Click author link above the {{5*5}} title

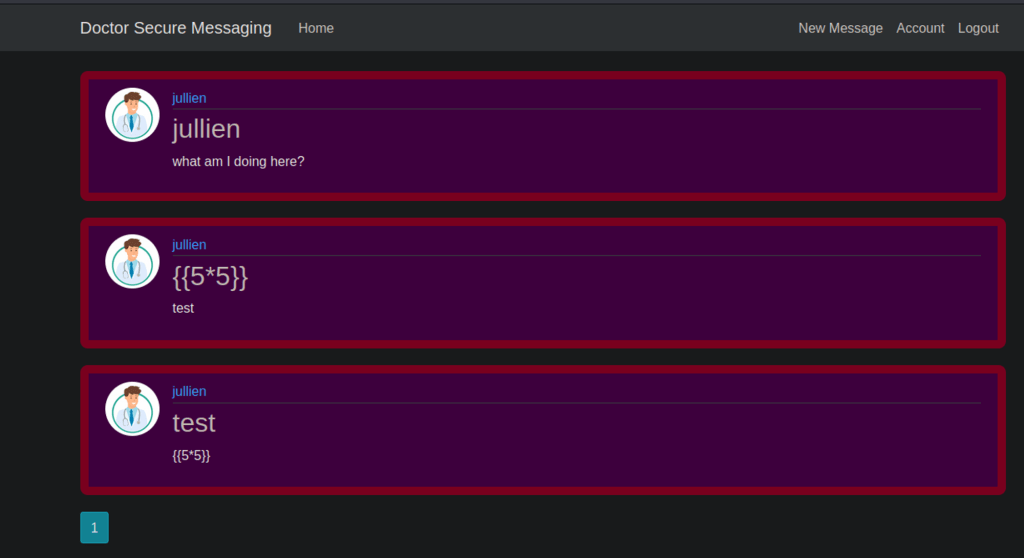point(189,245)
